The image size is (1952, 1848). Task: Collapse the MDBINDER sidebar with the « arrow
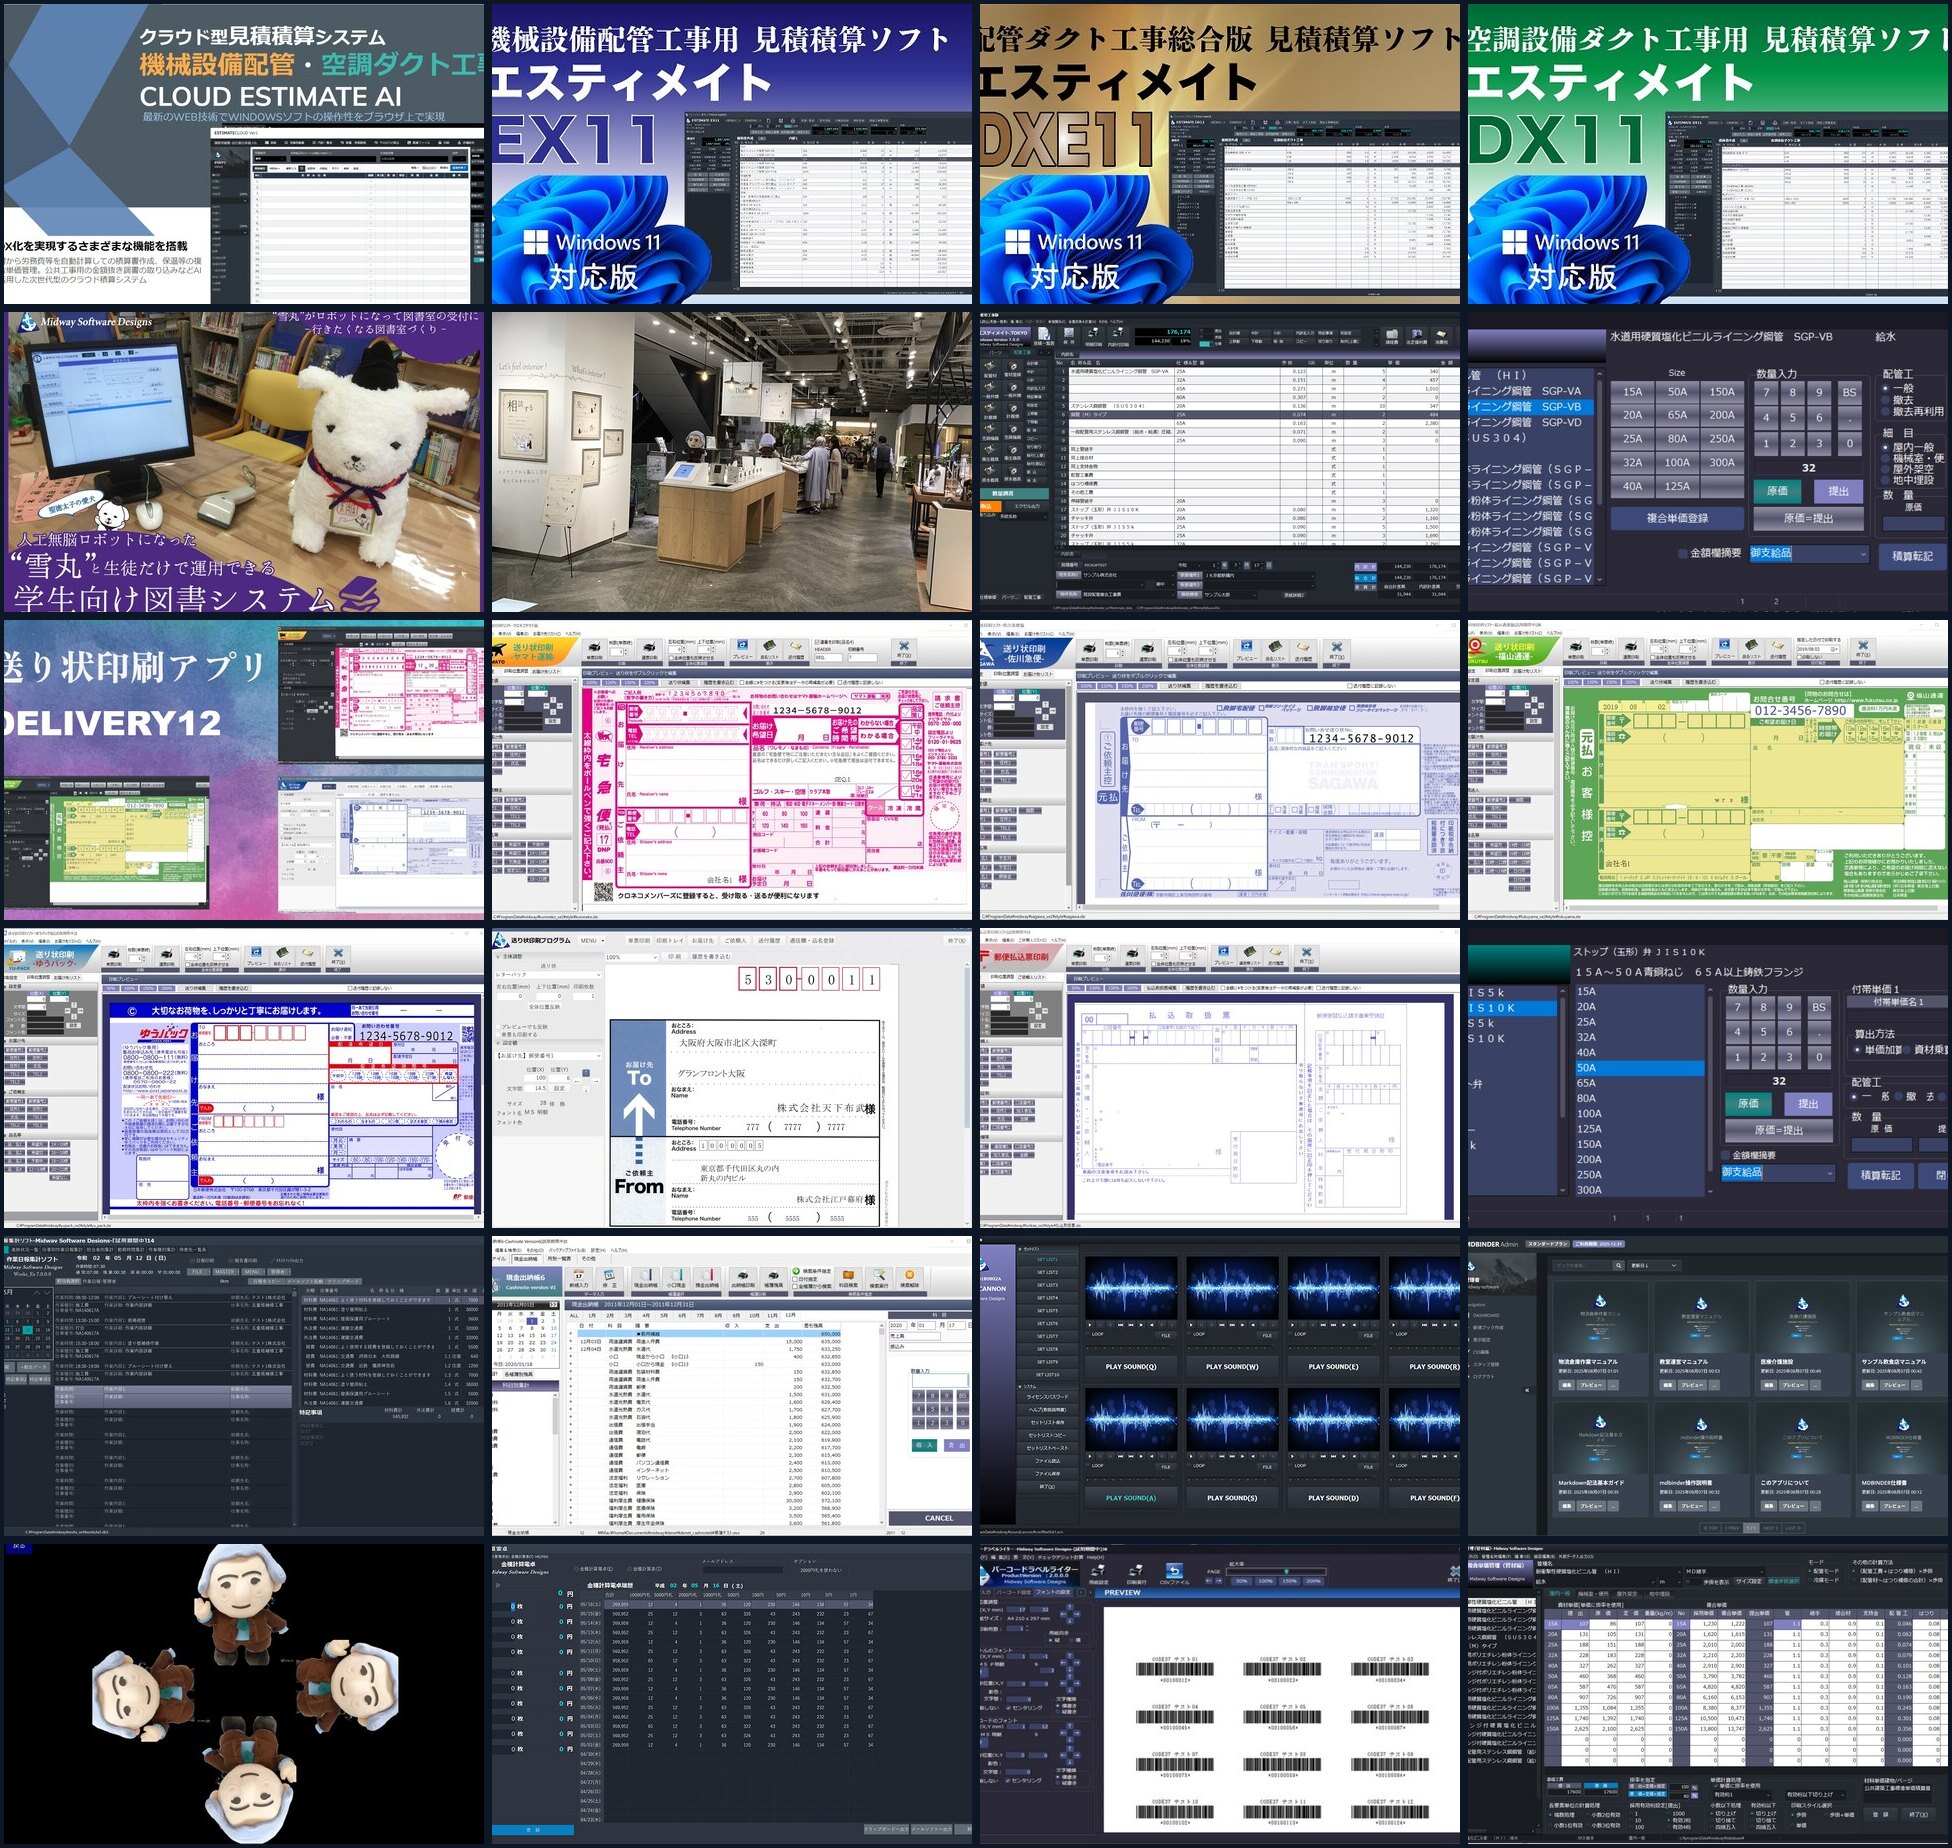pos(1527,1390)
